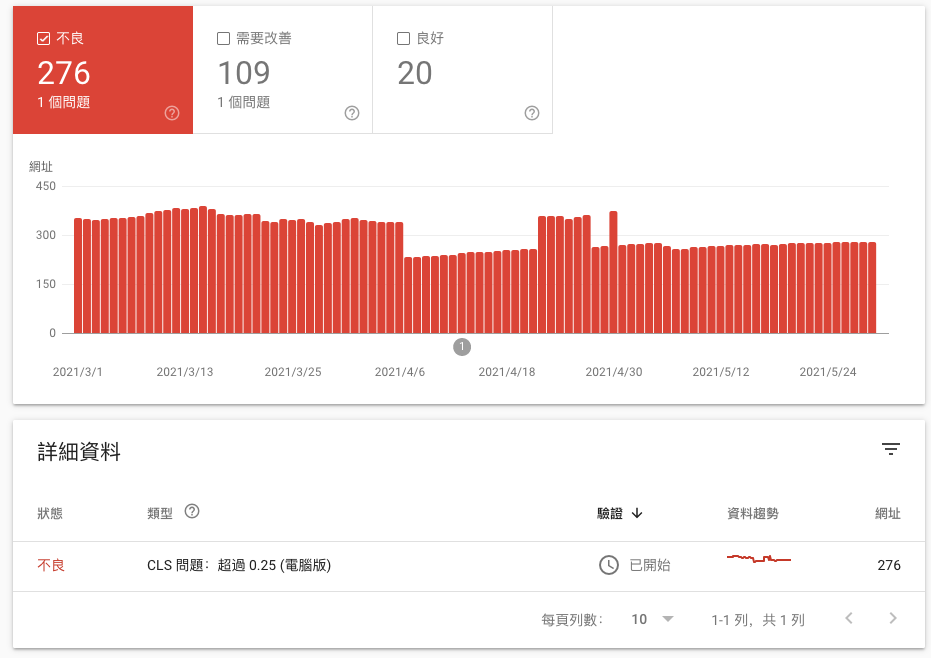931x658 pixels.
Task: Toggle the 不良 checkbox
Action: coord(43,39)
